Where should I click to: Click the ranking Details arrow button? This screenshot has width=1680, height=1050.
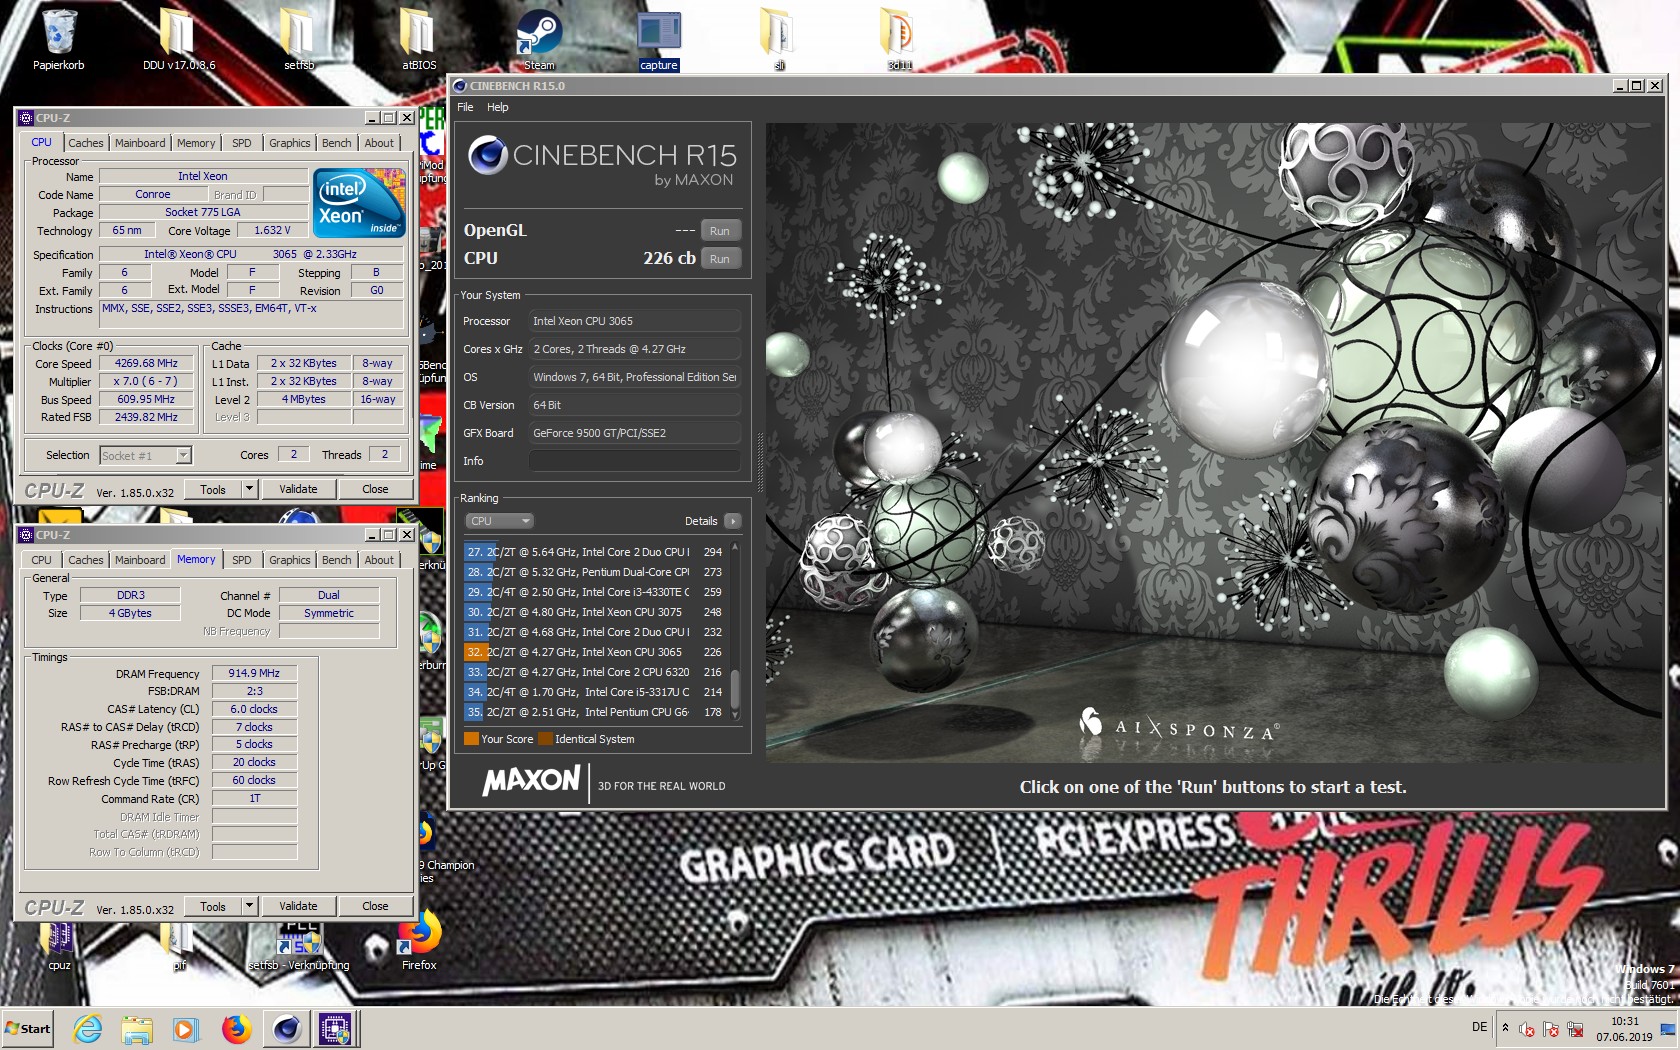(x=733, y=521)
